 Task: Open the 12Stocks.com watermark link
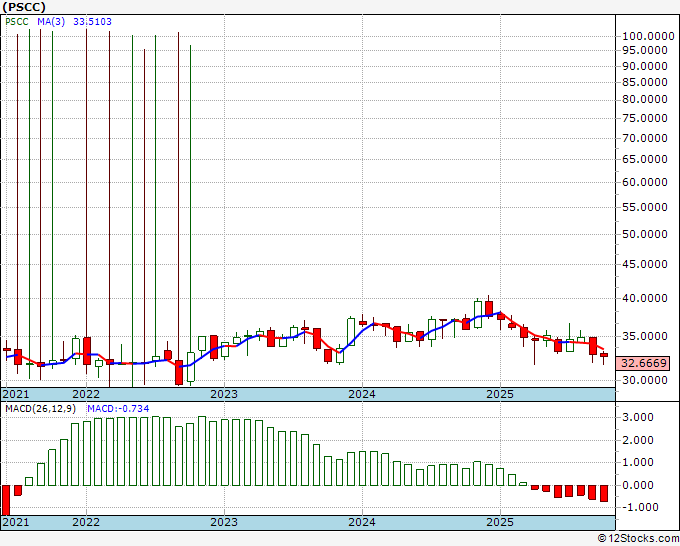click(x=638, y=539)
